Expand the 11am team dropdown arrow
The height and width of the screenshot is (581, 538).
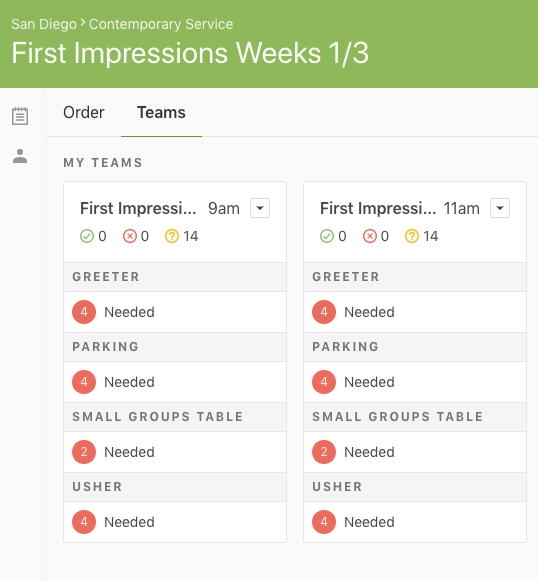(x=500, y=208)
